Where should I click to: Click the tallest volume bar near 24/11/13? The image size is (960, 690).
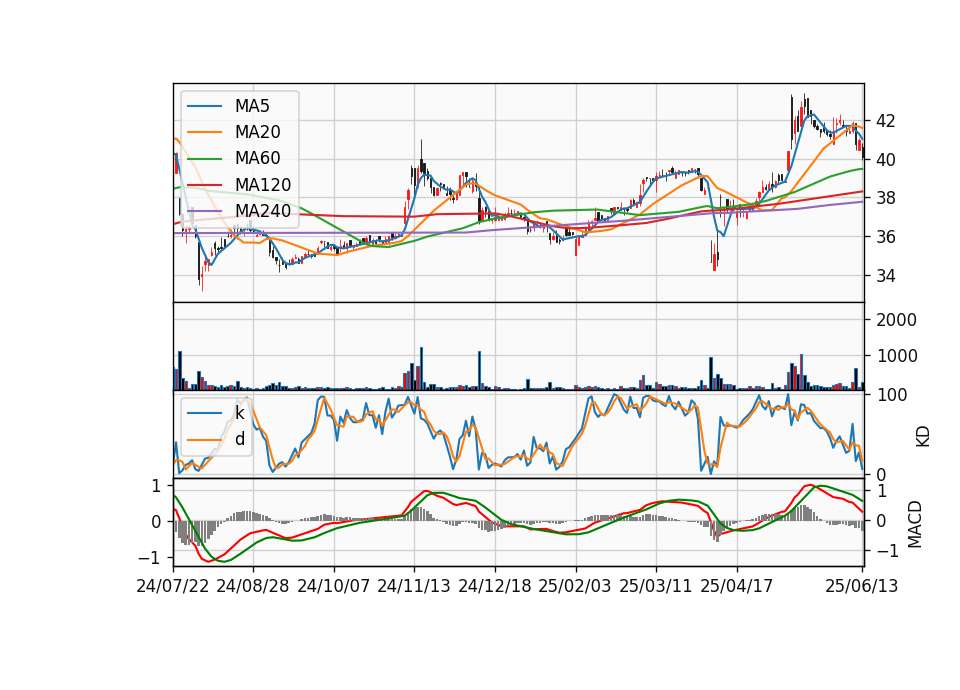(421, 369)
